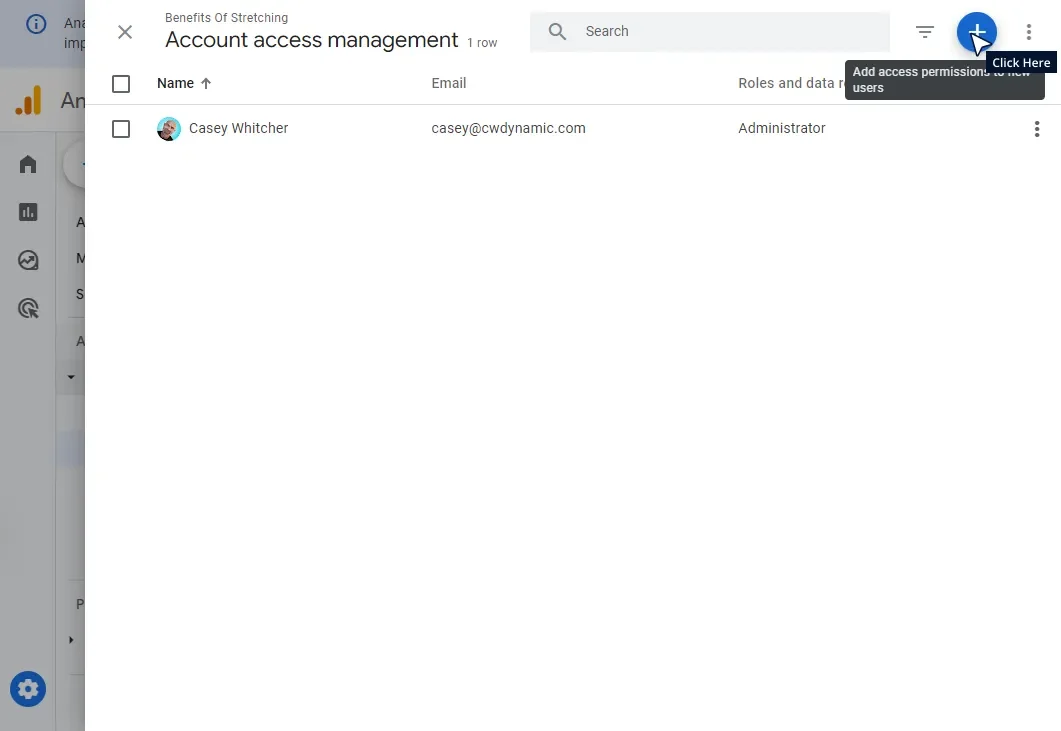Image resolution: width=1061 pixels, height=731 pixels.
Task: Open the Home section in the sidebar
Action: [x=27, y=164]
